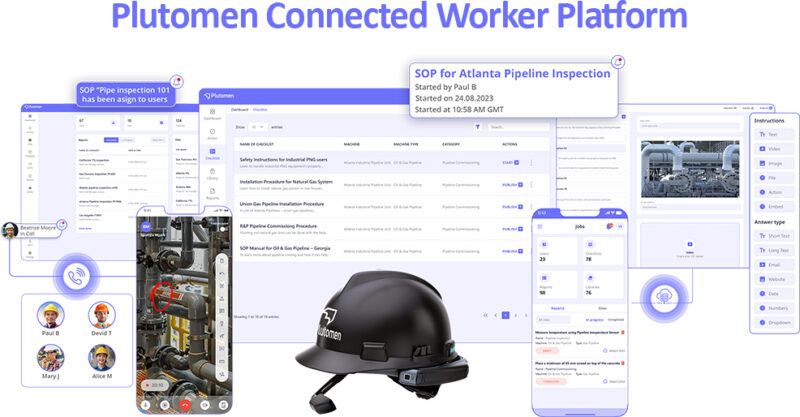
Task: Publish the Installation Procedure for Natural Gas System
Action: pos(512,185)
